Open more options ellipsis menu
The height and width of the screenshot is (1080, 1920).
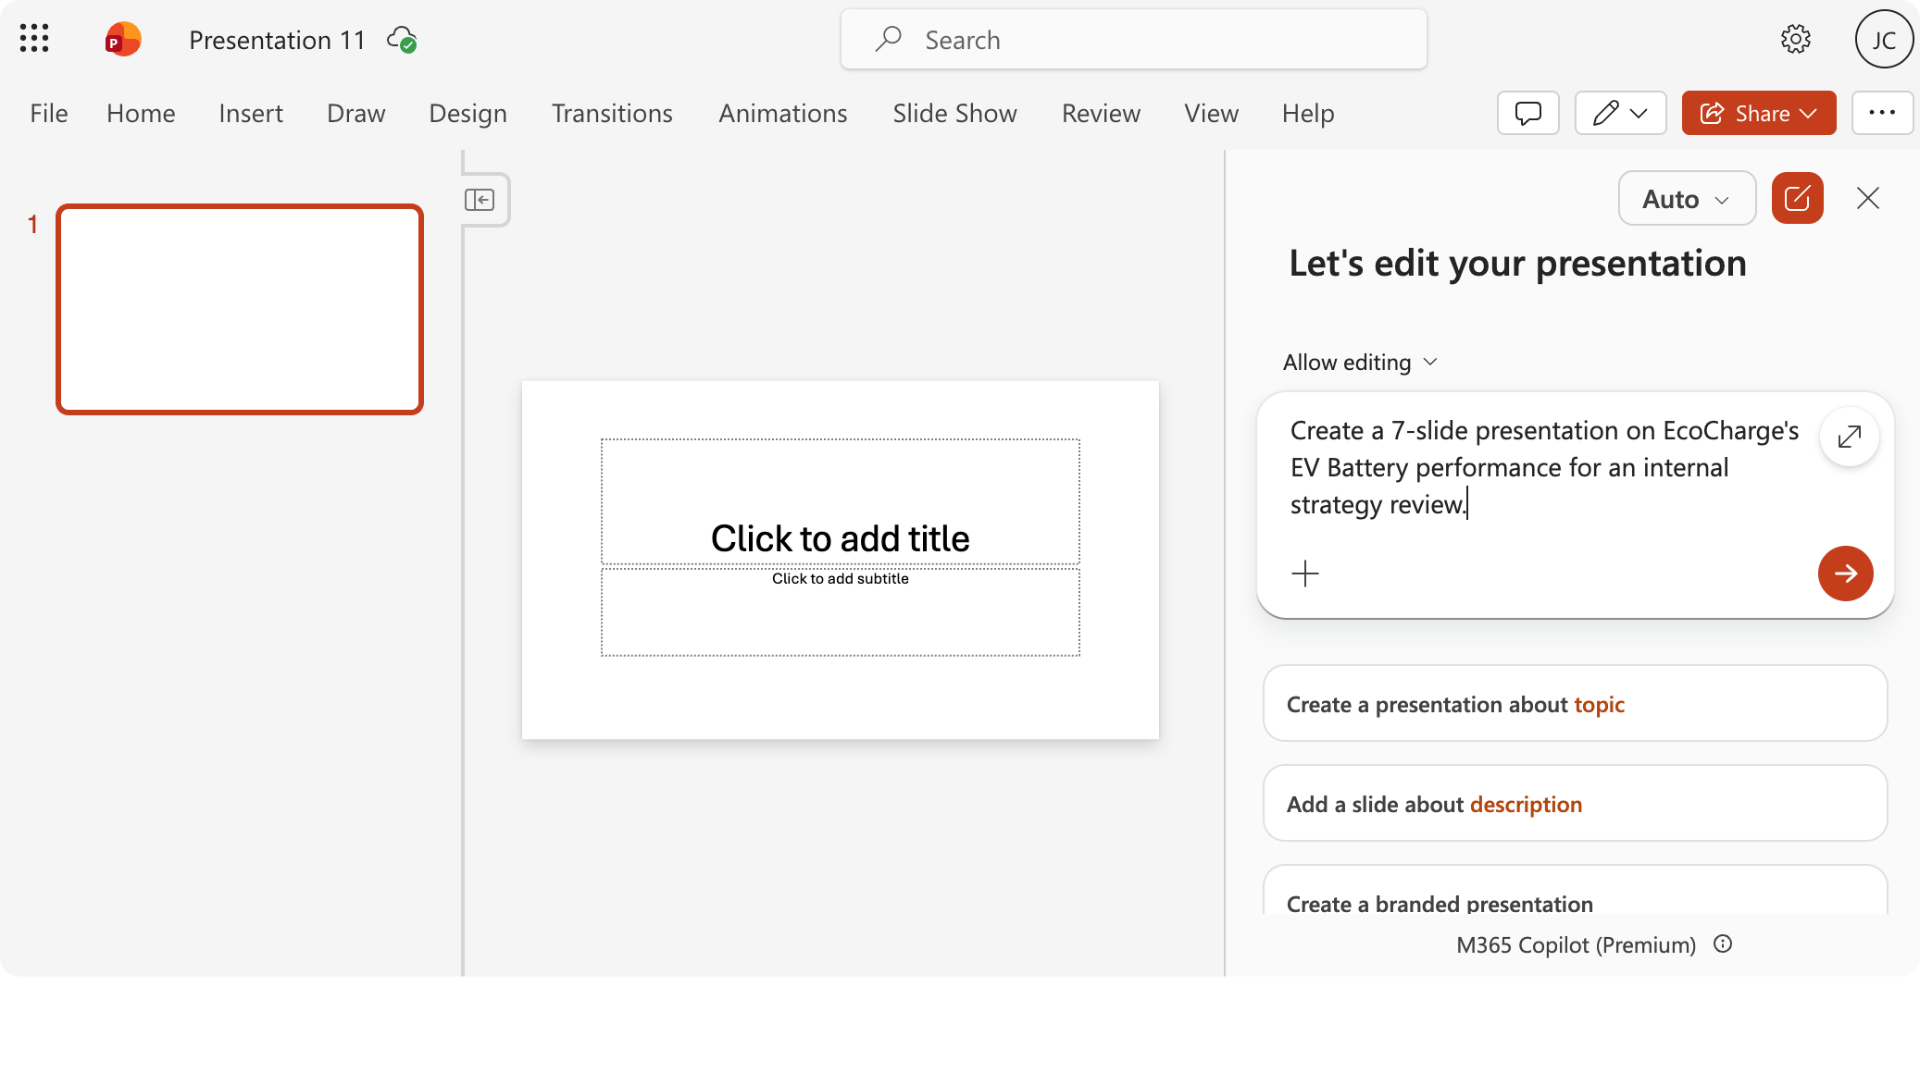pos(1882,113)
